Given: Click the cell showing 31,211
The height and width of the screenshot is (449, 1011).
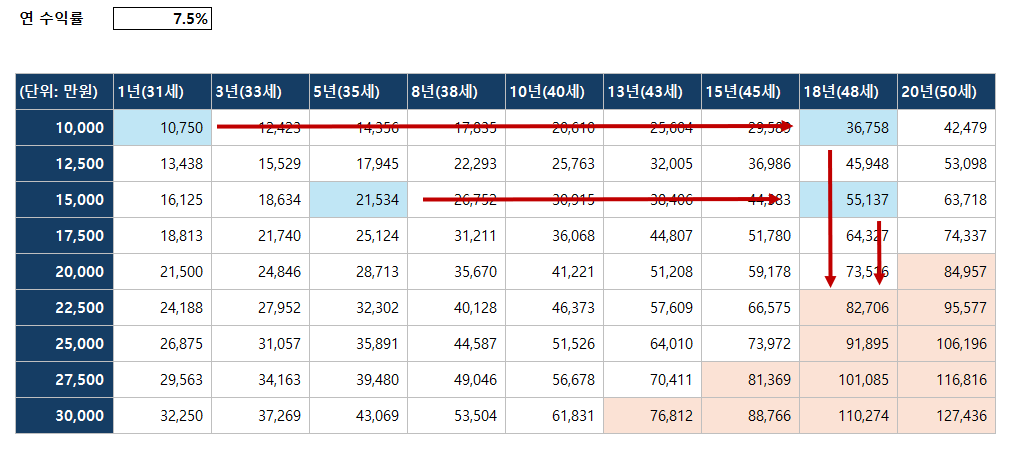Looking at the screenshot, I should pyautogui.click(x=456, y=235).
